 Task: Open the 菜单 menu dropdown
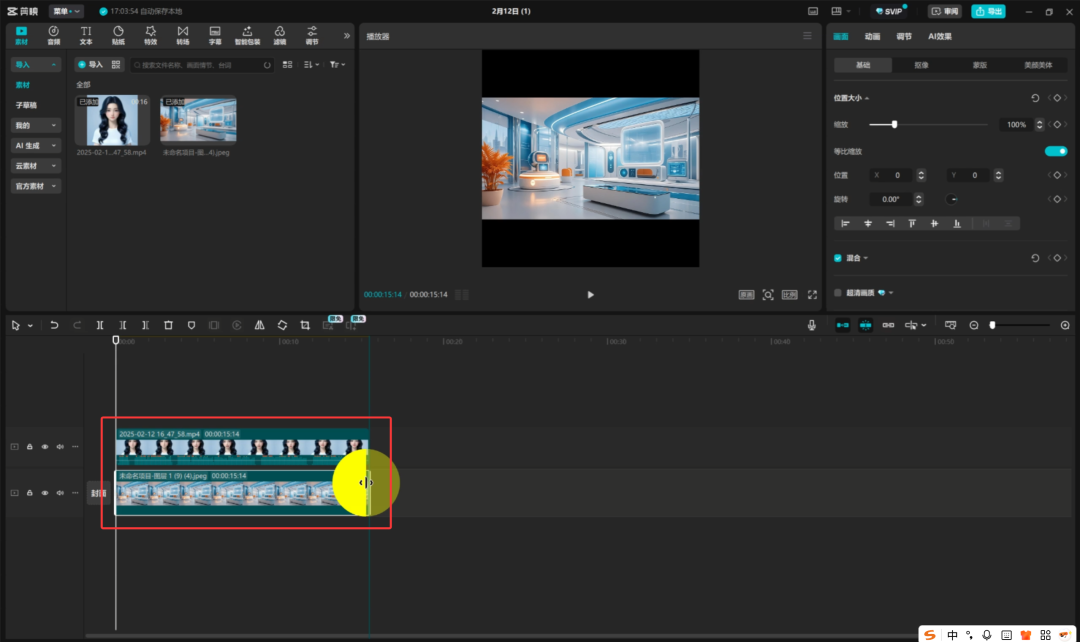pyautogui.click(x=67, y=11)
